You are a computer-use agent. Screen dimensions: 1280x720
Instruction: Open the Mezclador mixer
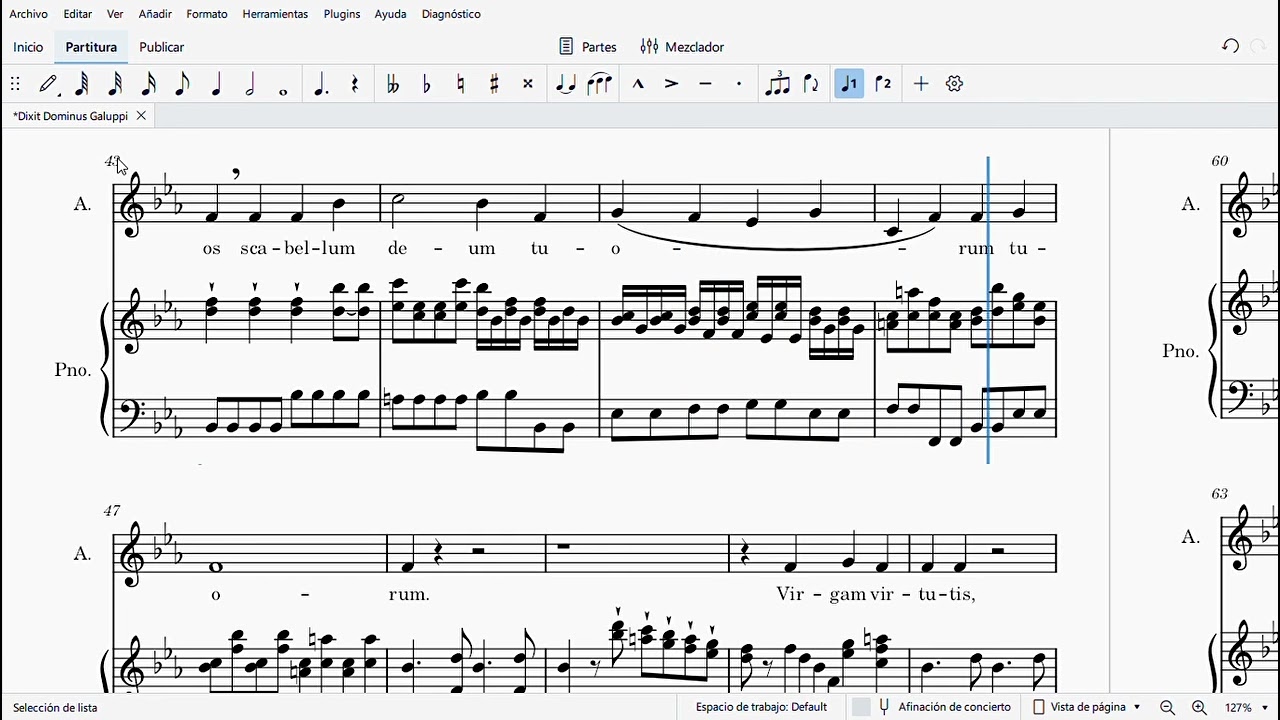coord(682,47)
